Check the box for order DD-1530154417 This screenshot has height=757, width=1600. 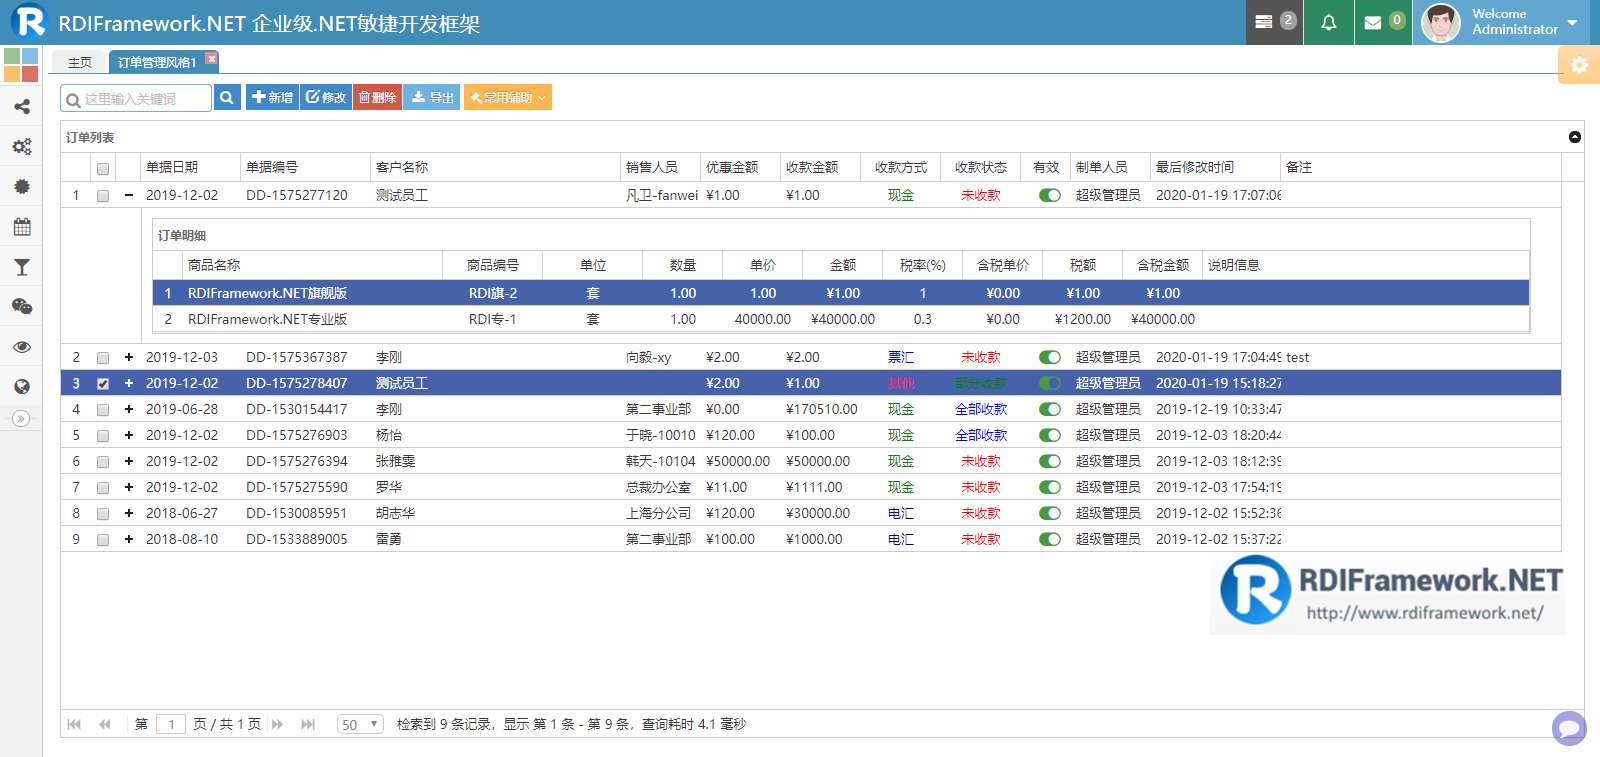click(x=103, y=410)
